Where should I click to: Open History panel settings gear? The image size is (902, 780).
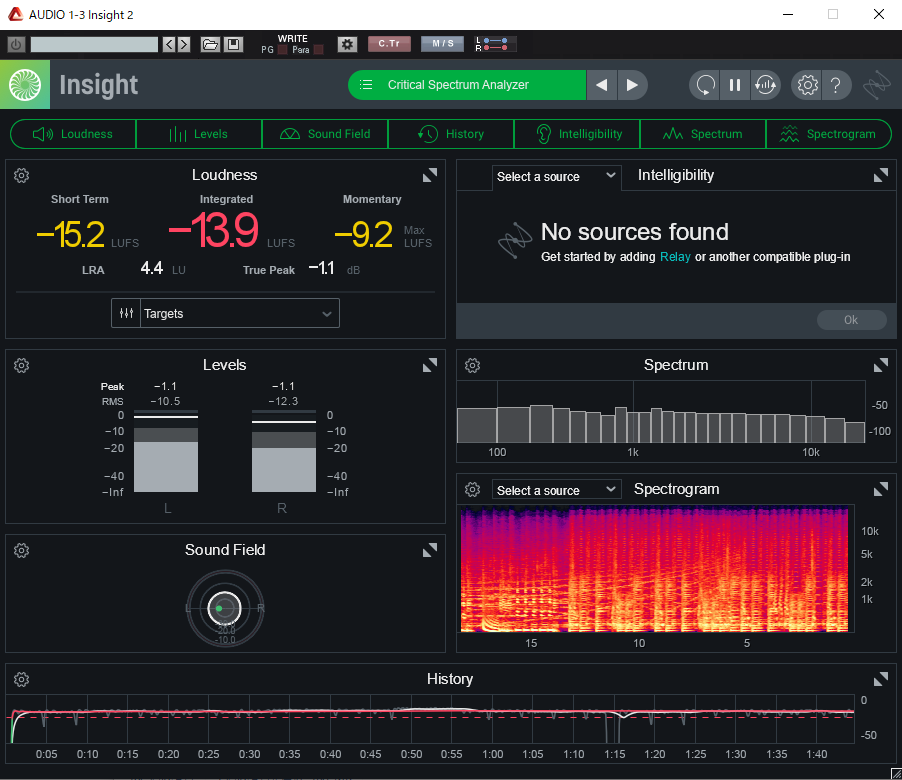pyautogui.click(x=21, y=679)
